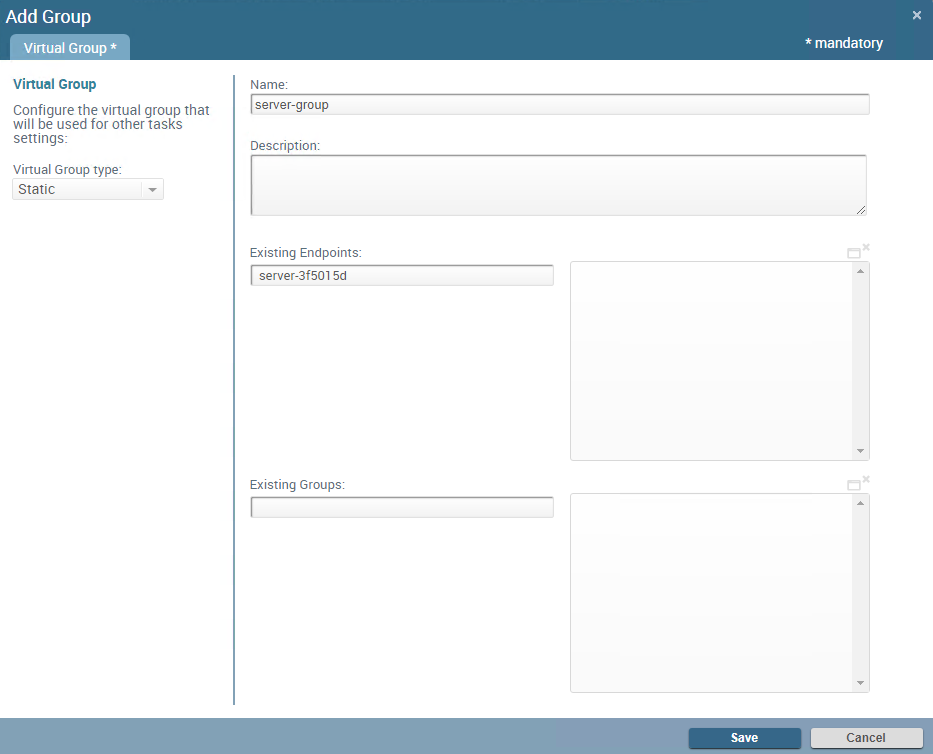Click inside the selected endpoints list box
933x754 pixels.
[x=711, y=361]
